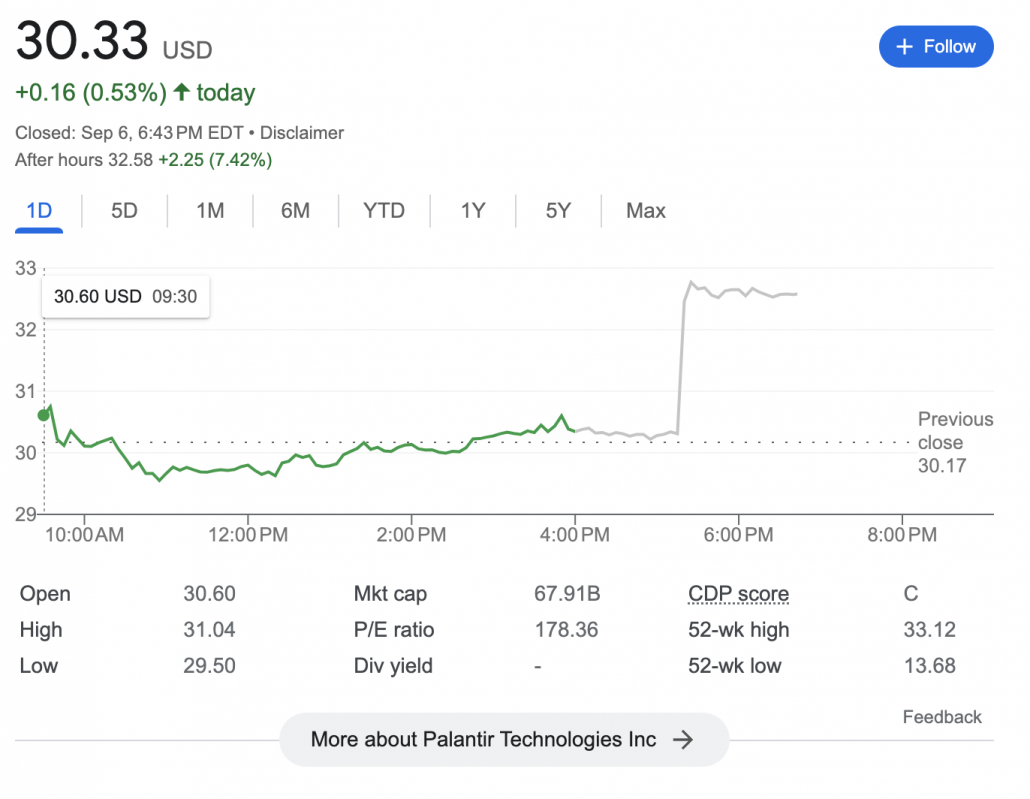The height and width of the screenshot is (799, 1030).
Task: Switch to the 5D tab
Action: (124, 211)
